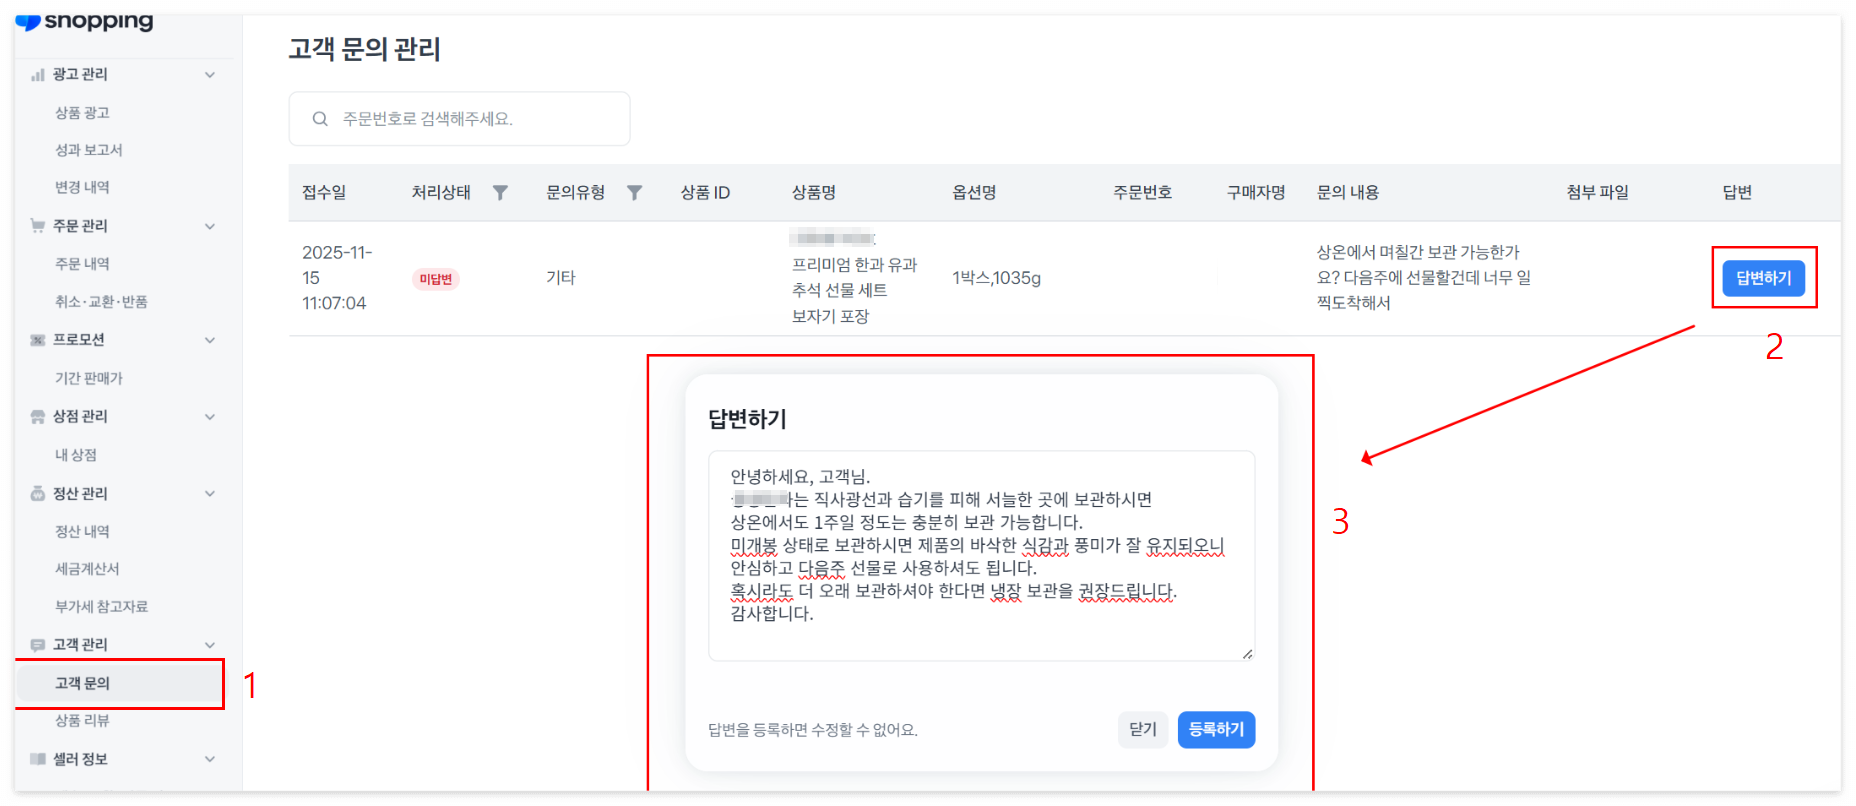Click the 답변하기 button in the inquiry row
This screenshot has height=806, width=1856.
point(1763,278)
